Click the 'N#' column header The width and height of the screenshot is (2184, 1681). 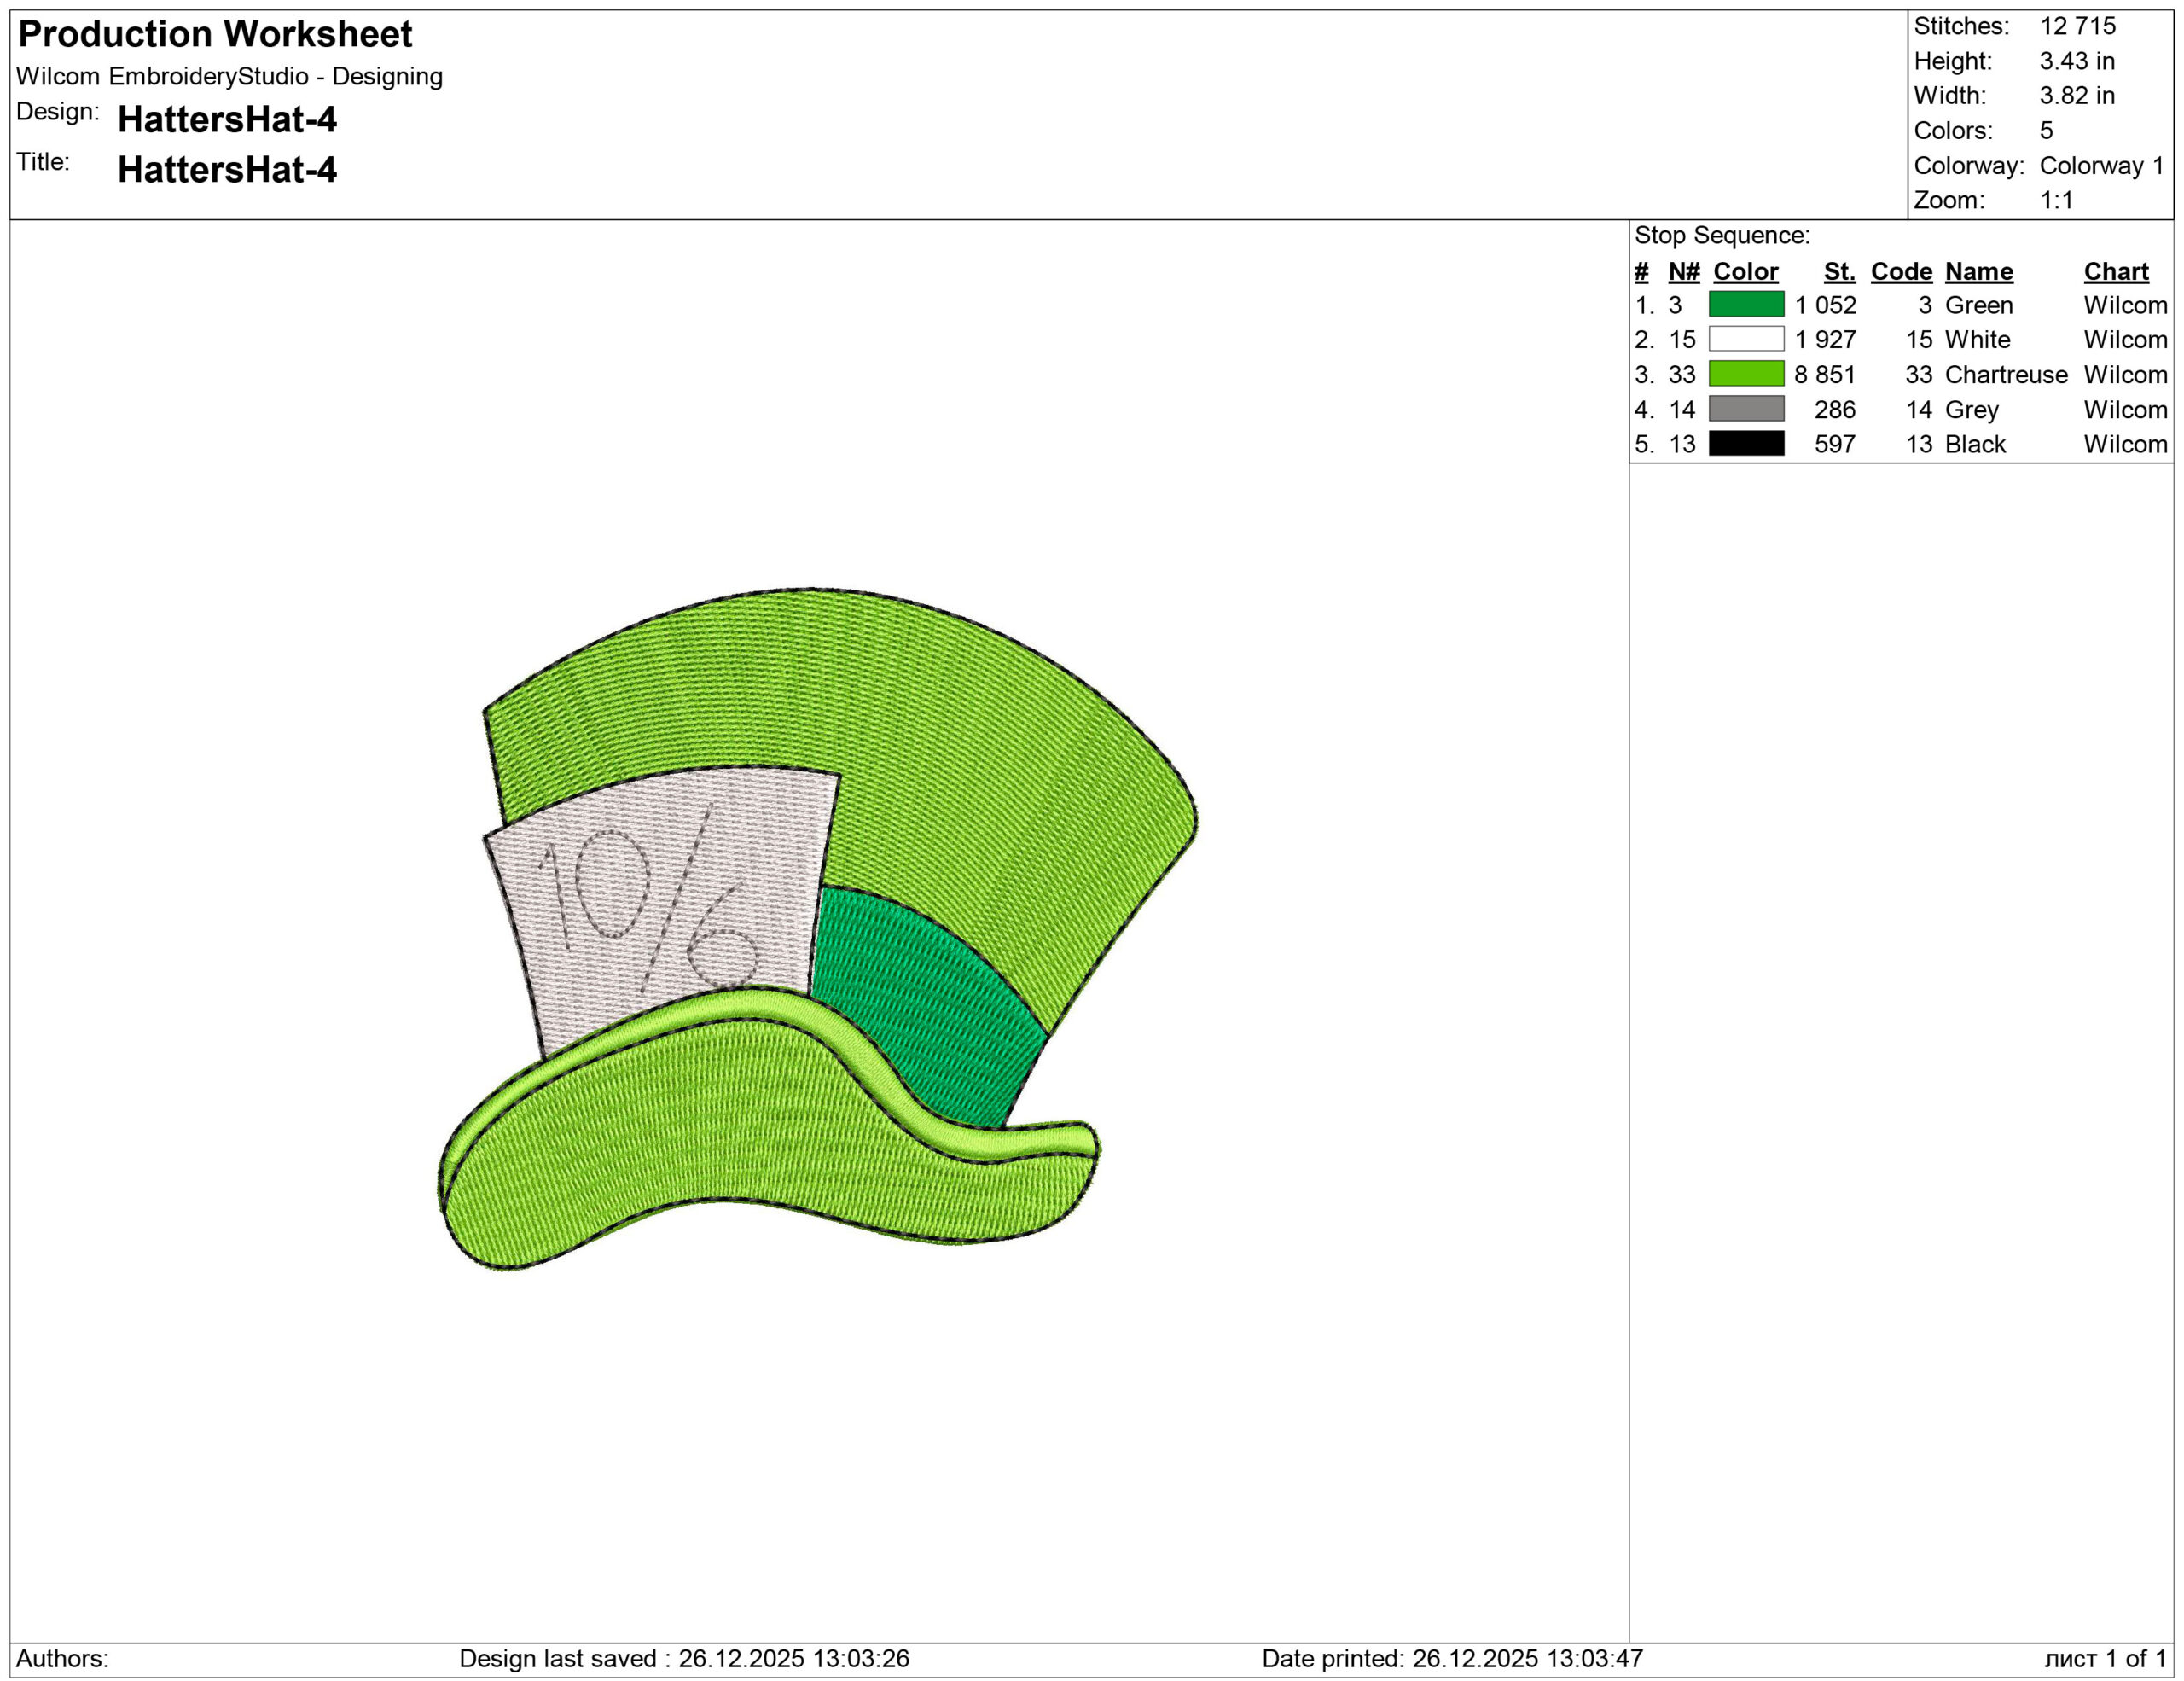click(1684, 272)
